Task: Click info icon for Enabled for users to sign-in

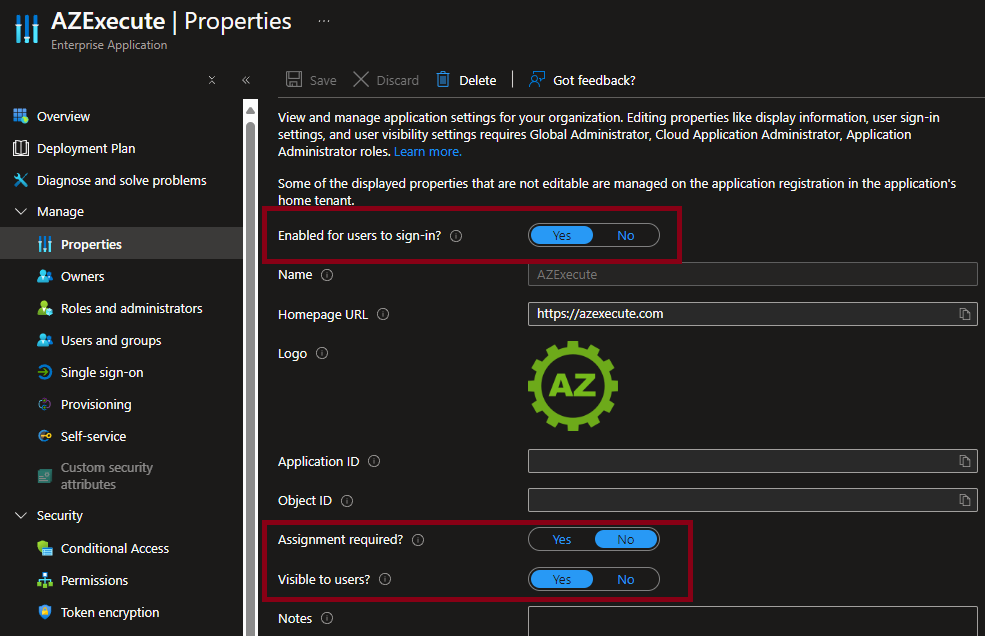Action: (x=456, y=236)
